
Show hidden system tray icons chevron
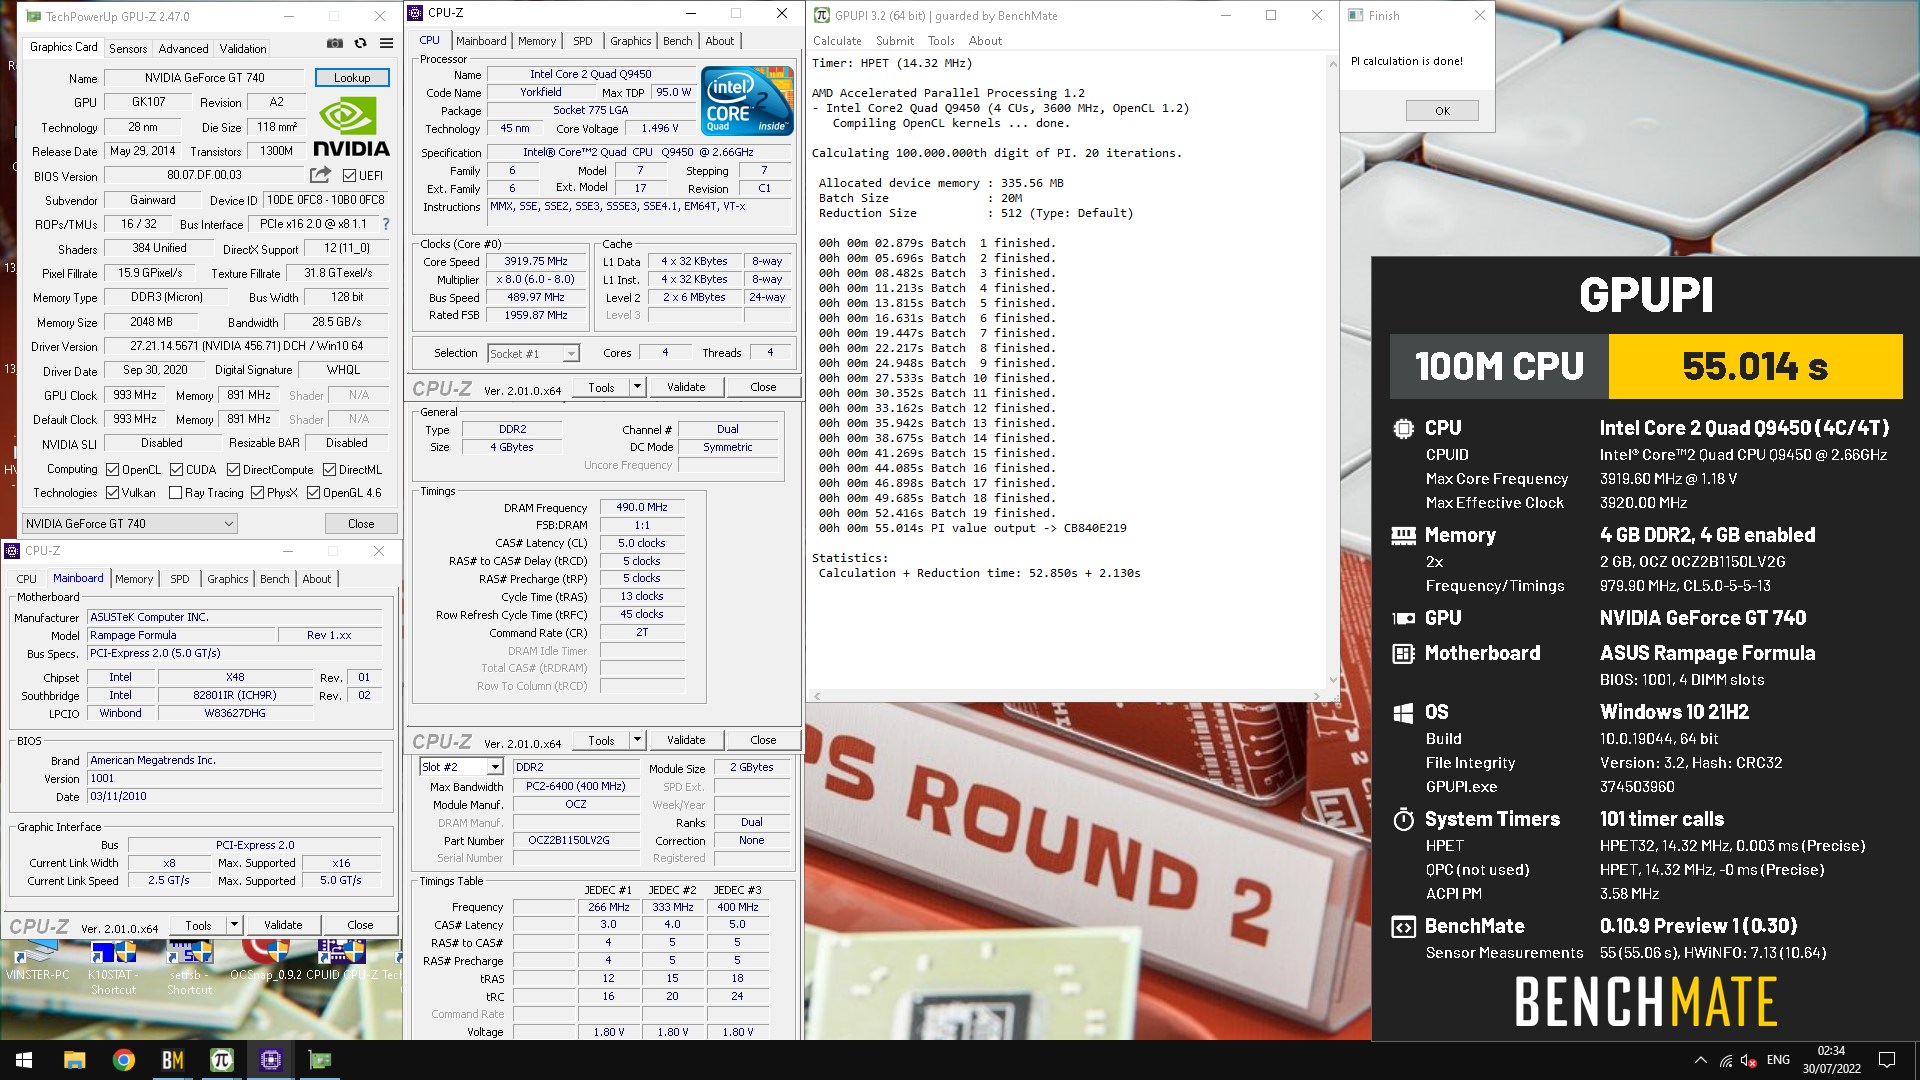[1700, 1060]
